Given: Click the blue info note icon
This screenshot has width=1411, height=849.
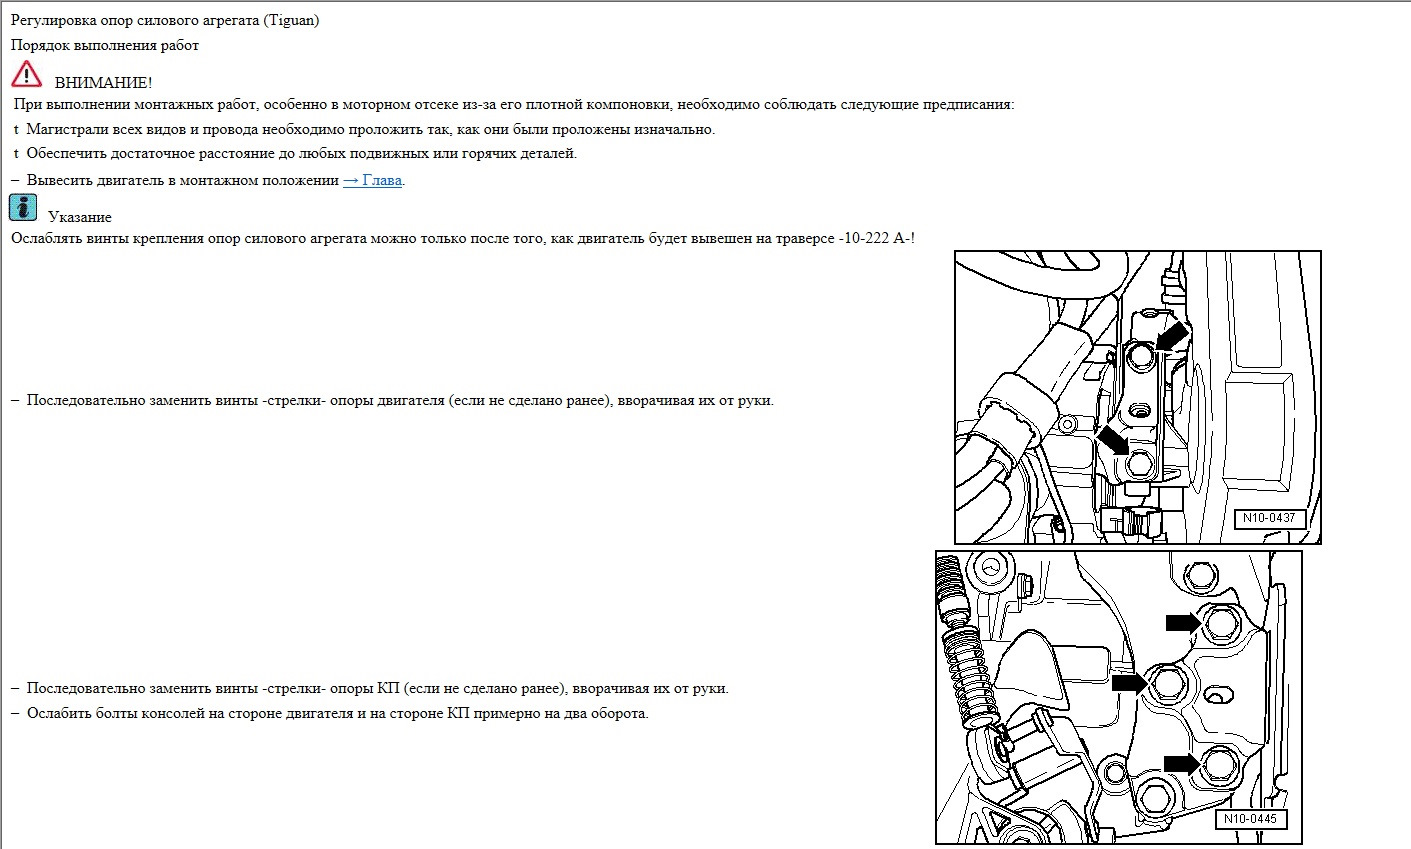Looking at the screenshot, I should 23,208.
